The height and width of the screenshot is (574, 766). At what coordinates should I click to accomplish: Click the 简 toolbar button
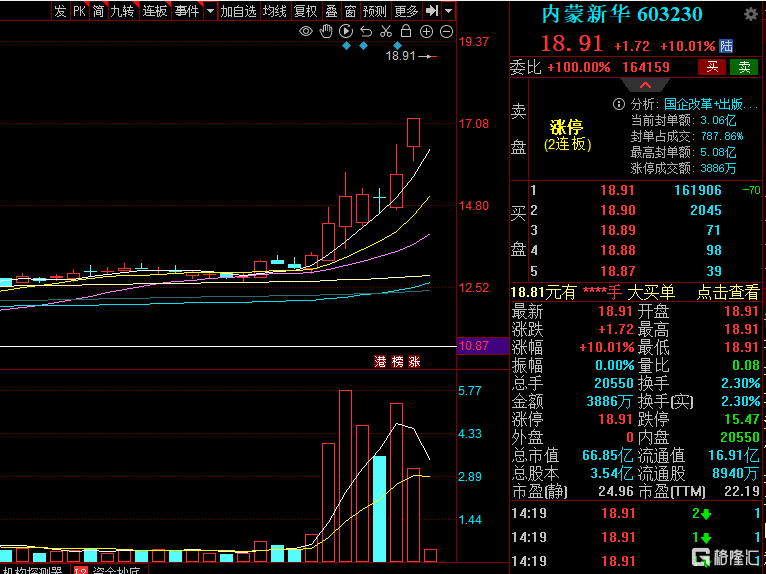[x=98, y=11]
